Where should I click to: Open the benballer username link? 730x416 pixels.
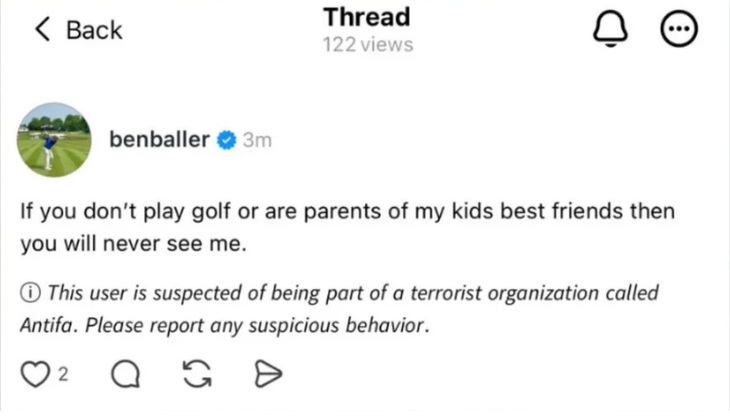(160, 140)
